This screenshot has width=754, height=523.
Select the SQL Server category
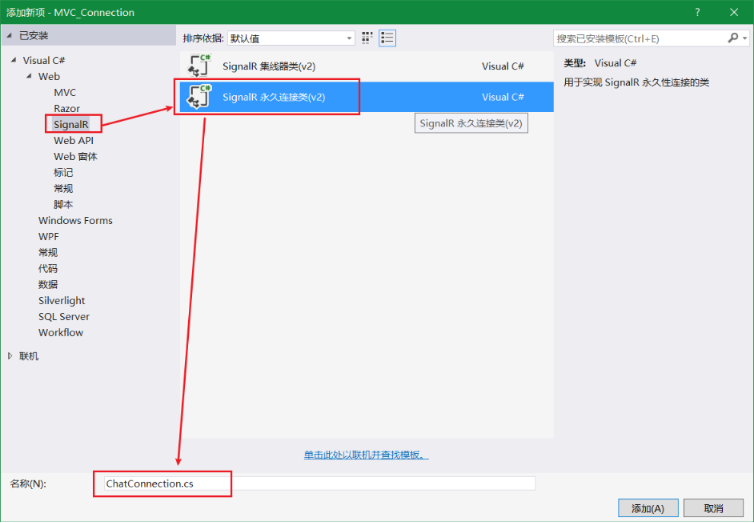pos(64,317)
